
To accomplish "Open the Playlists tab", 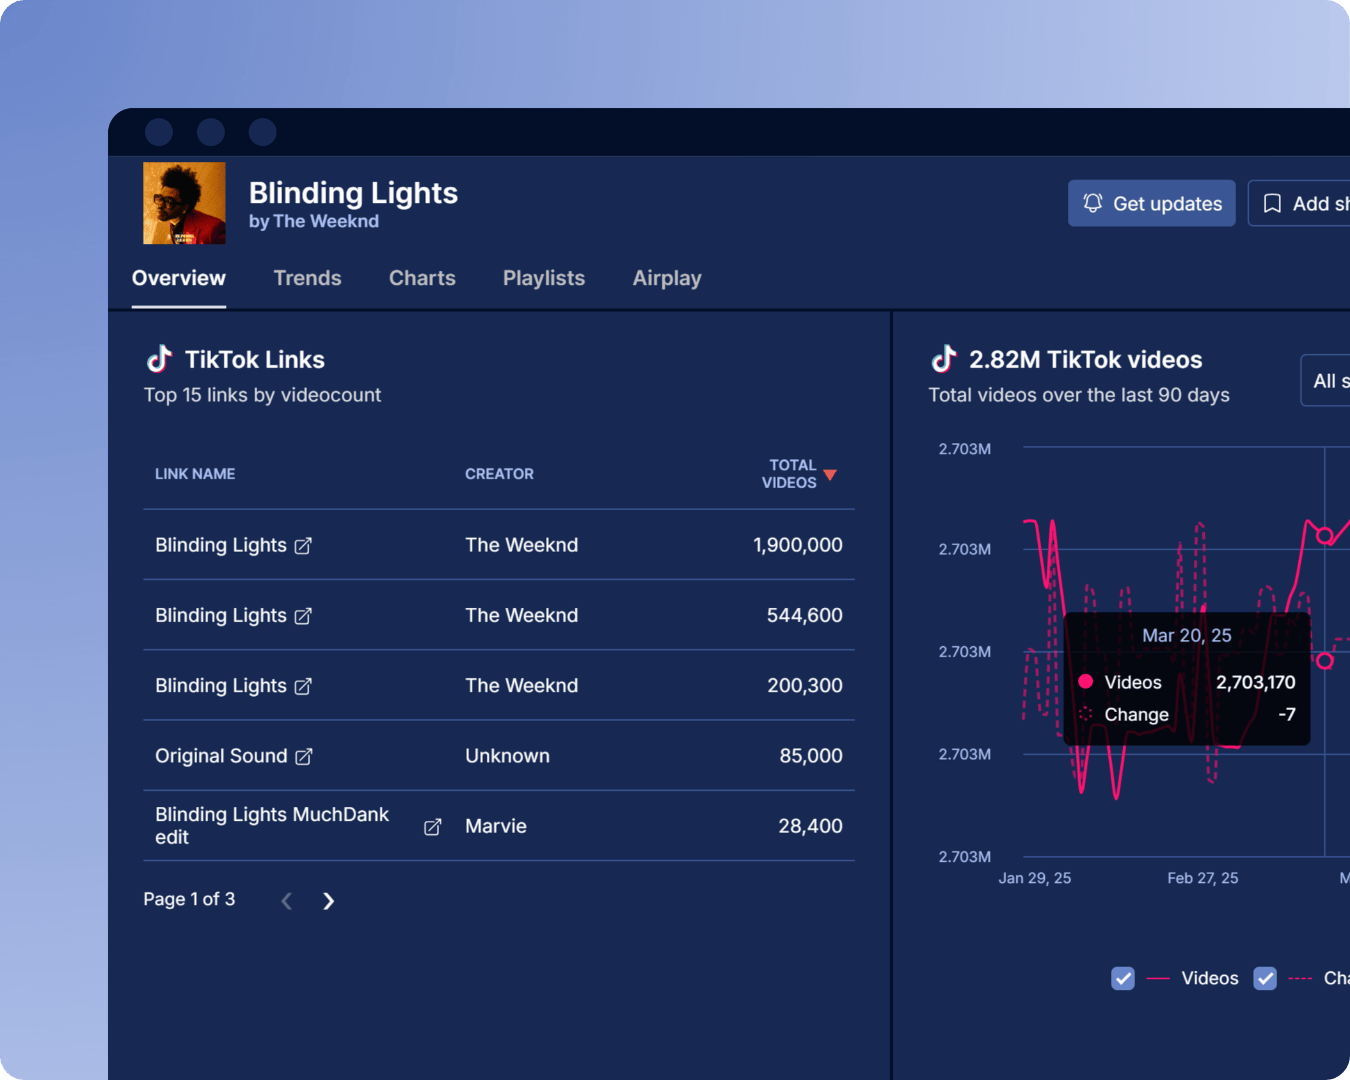I will tap(543, 278).
